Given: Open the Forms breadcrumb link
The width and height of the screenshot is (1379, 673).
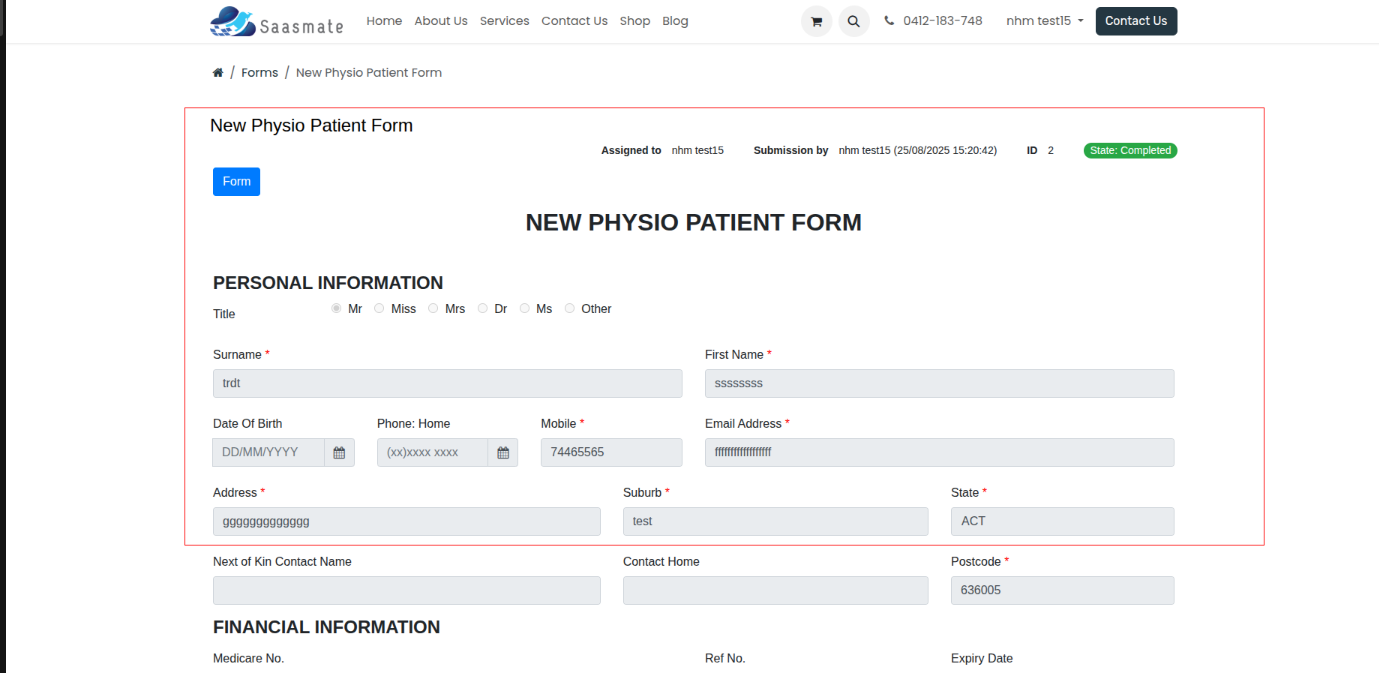Looking at the screenshot, I should (259, 73).
